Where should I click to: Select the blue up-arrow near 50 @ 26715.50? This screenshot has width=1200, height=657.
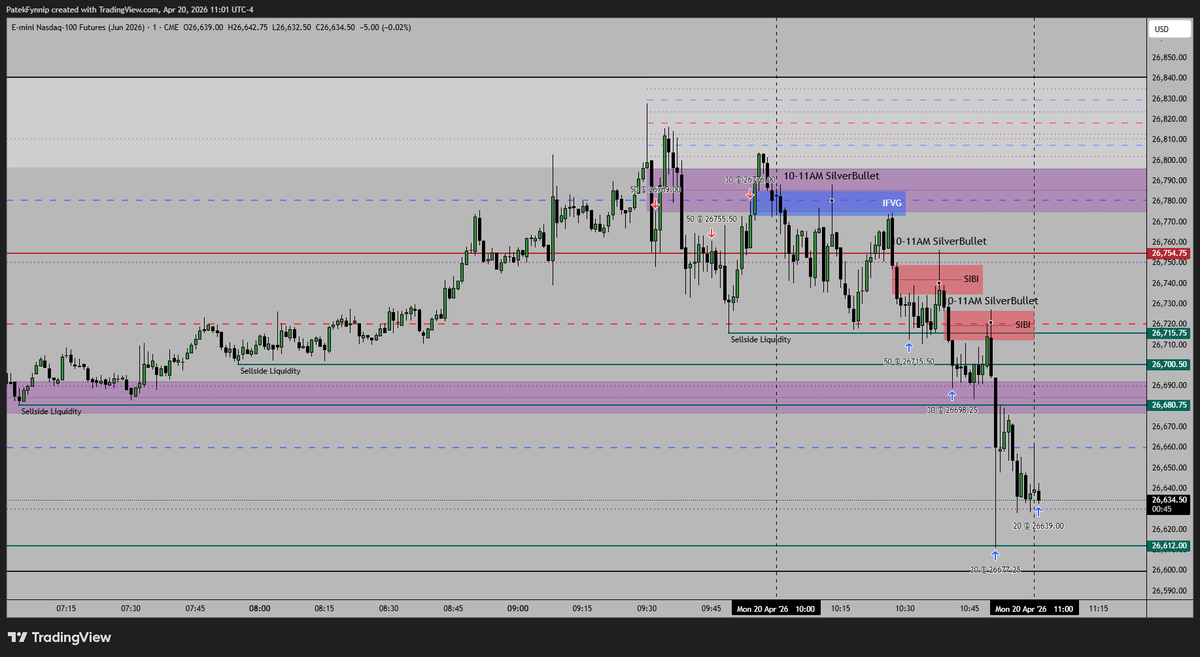[x=908, y=346]
